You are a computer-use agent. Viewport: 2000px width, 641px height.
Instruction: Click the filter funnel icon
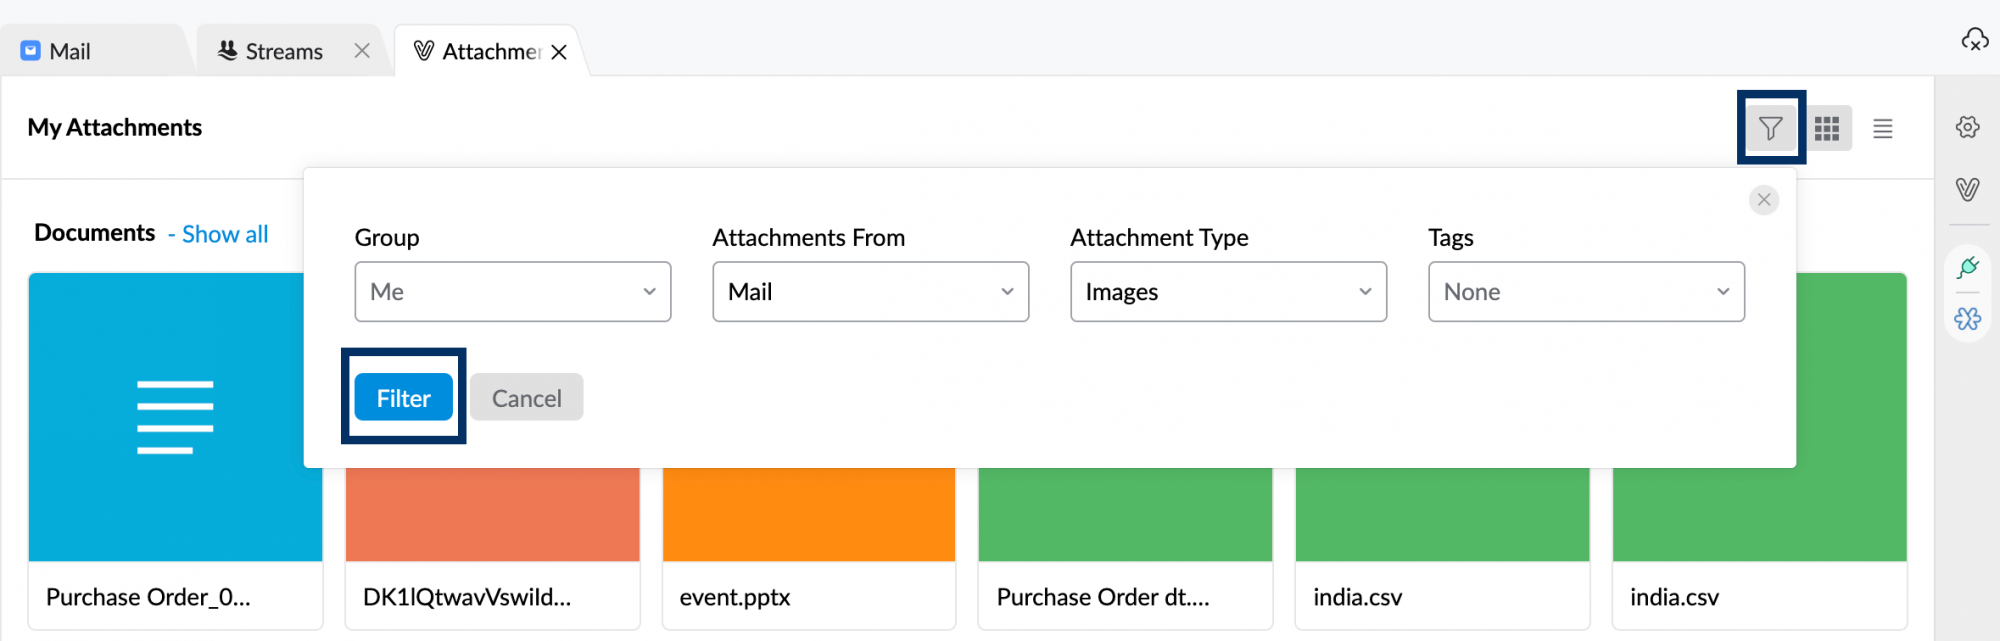1770,128
